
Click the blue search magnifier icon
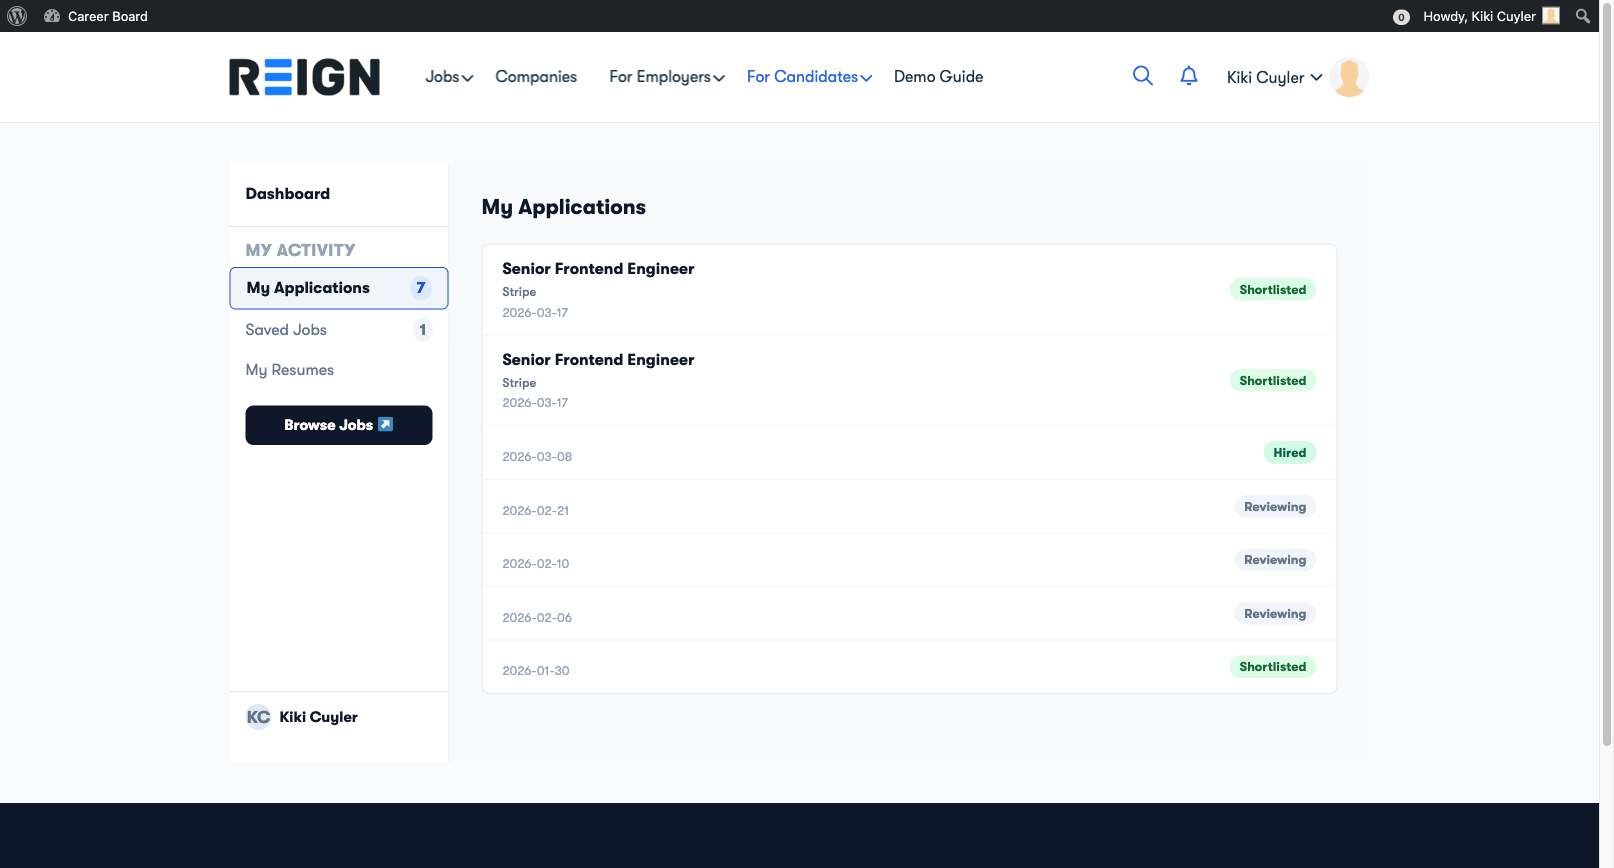tap(1142, 76)
